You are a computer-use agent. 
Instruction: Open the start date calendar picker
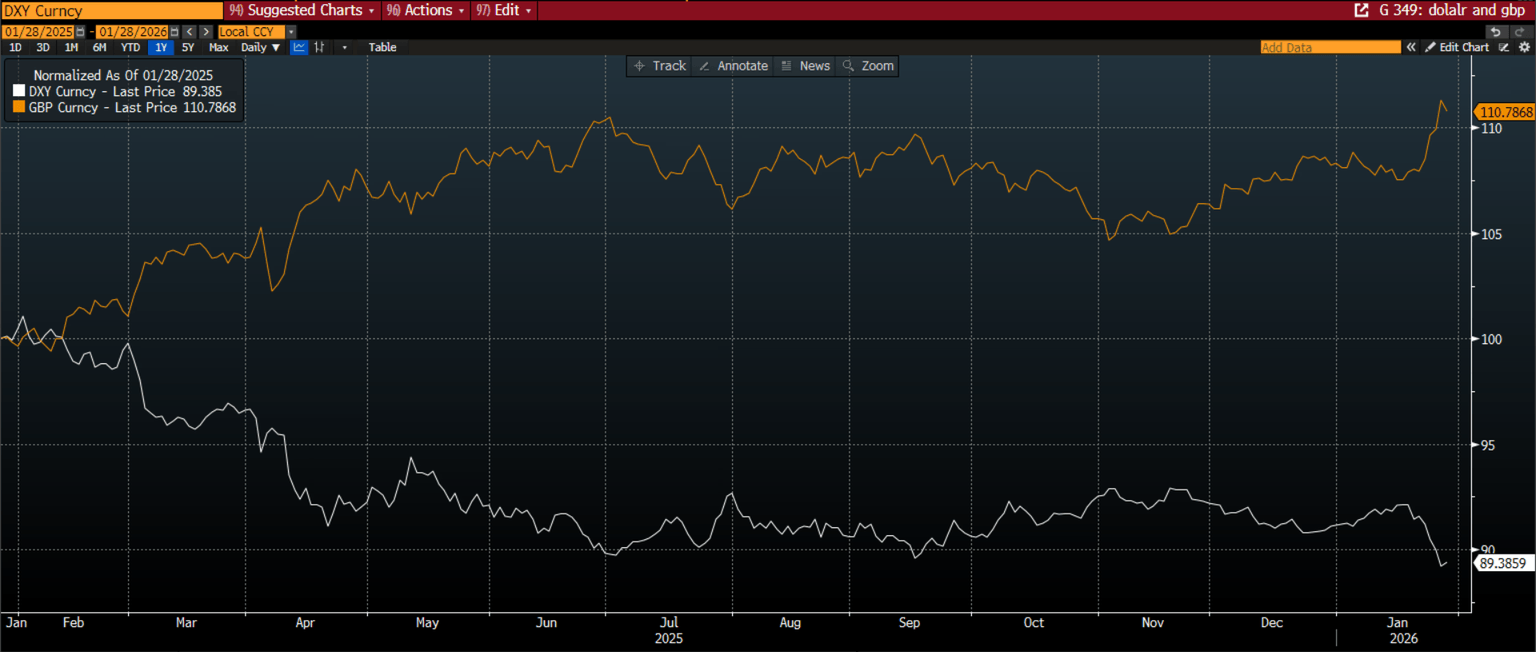tap(82, 32)
